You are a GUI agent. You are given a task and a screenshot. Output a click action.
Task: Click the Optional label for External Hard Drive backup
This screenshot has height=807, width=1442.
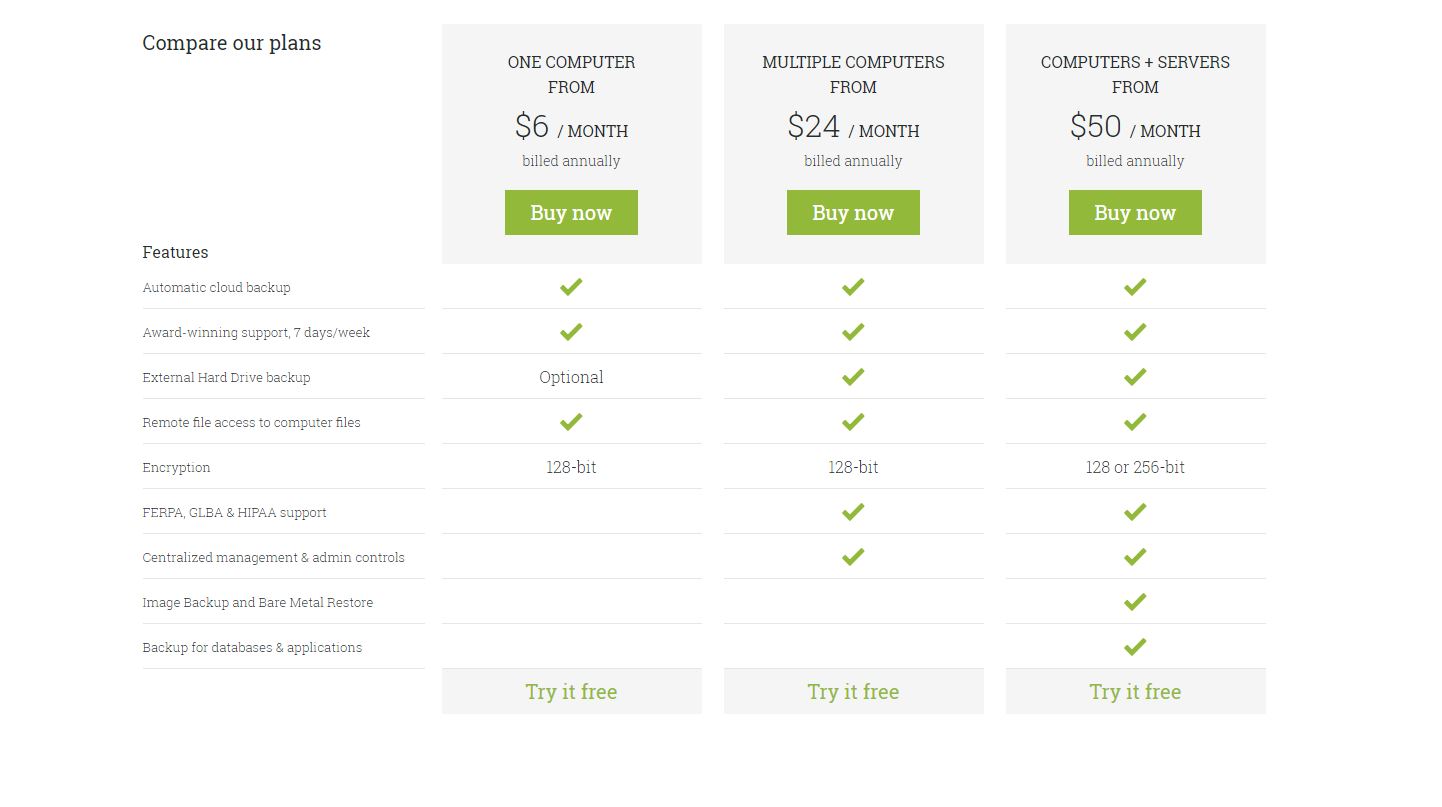click(x=571, y=377)
